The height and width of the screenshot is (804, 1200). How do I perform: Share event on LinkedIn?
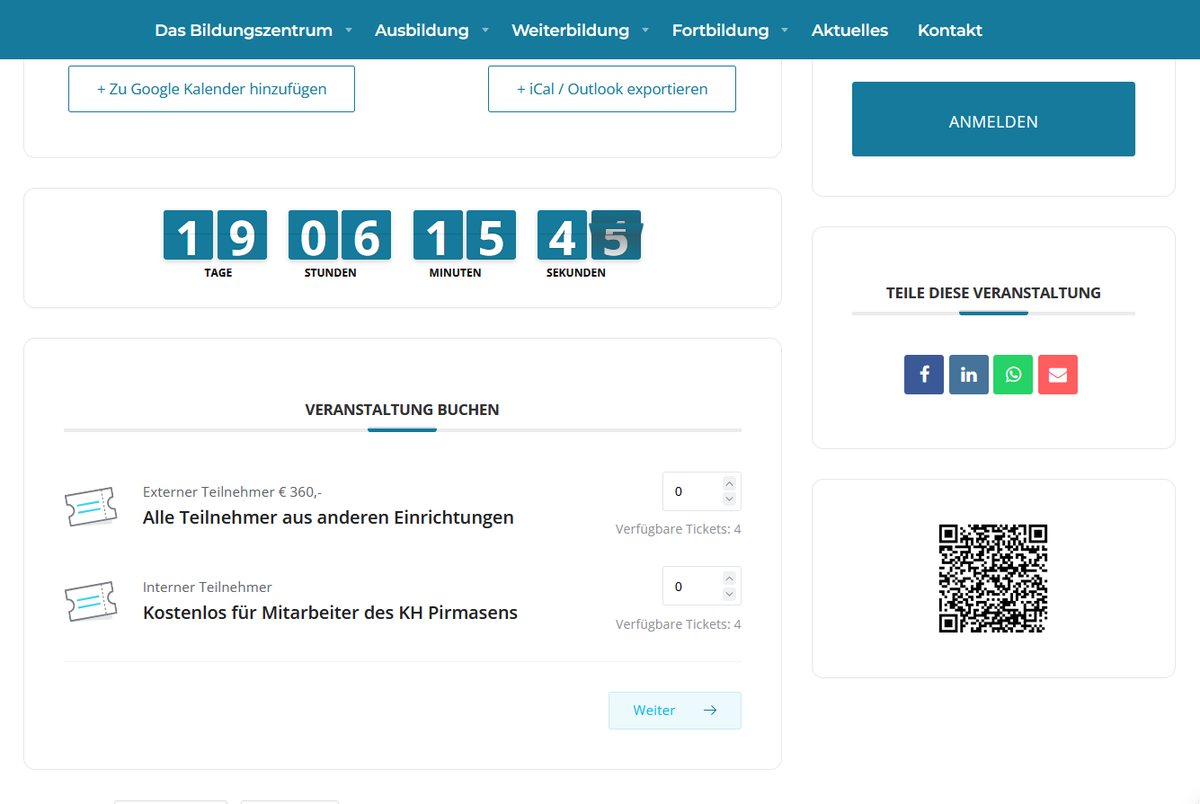click(x=969, y=374)
